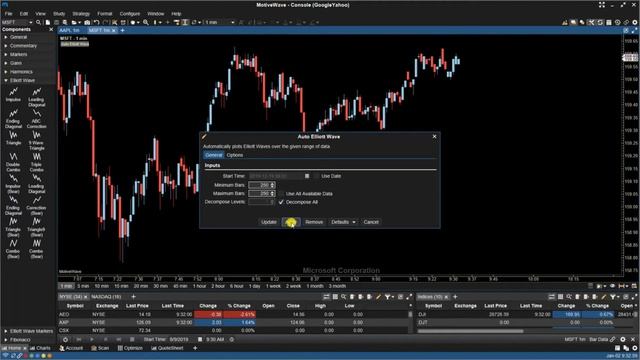This screenshot has height=360, width=640.
Task: Click the pencil icon in Auto Elliott Wave dialog title
Action: click(x=204, y=137)
